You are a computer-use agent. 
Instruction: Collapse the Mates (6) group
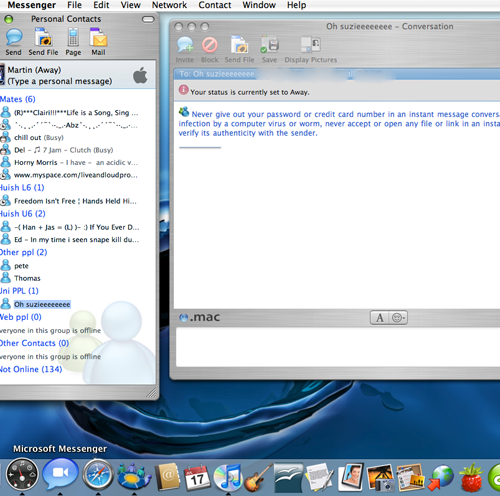click(17, 99)
